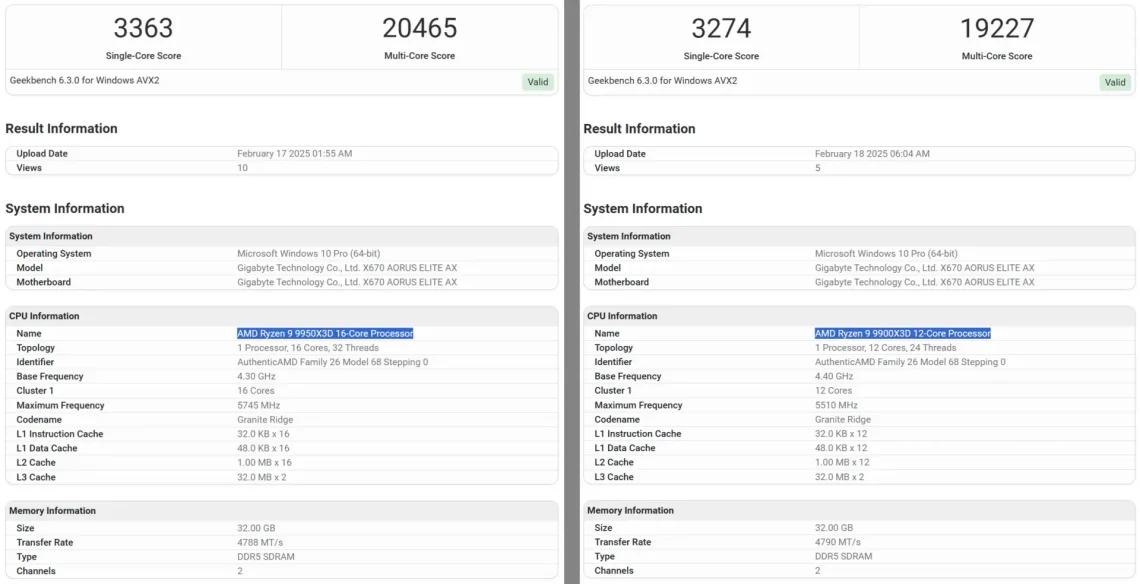This screenshot has width=1140, height=584.
Task: Click the single-core score 3274
Action: coord(721,28)
